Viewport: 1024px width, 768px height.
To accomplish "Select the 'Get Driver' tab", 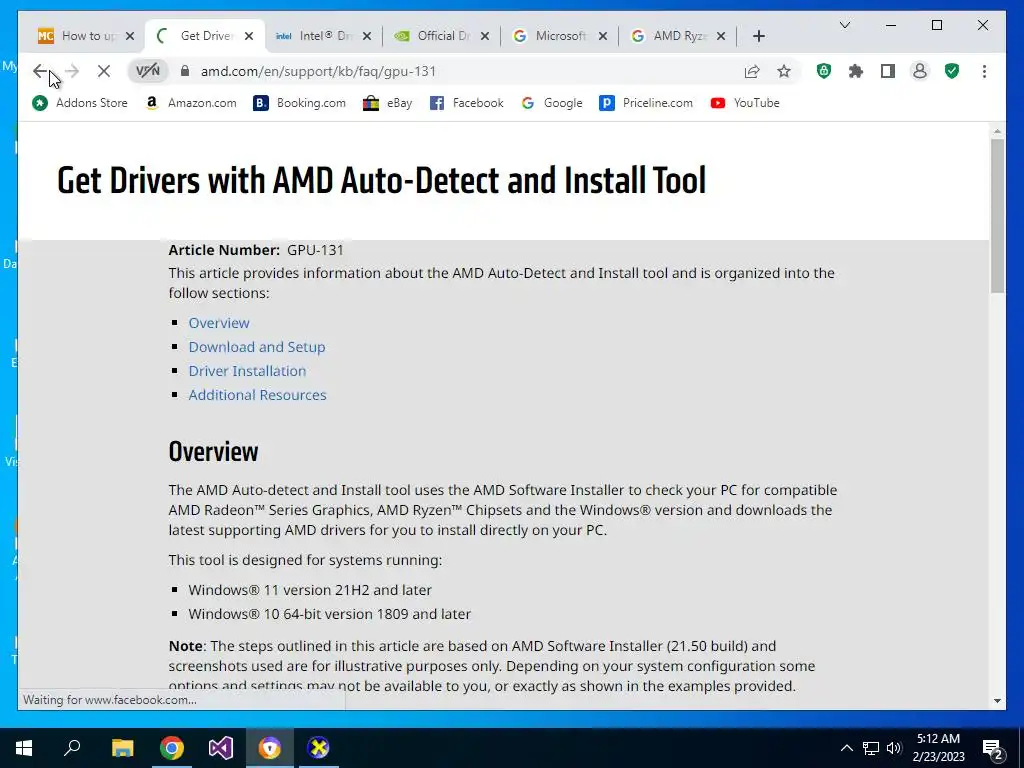I will (x=205, y=36).
